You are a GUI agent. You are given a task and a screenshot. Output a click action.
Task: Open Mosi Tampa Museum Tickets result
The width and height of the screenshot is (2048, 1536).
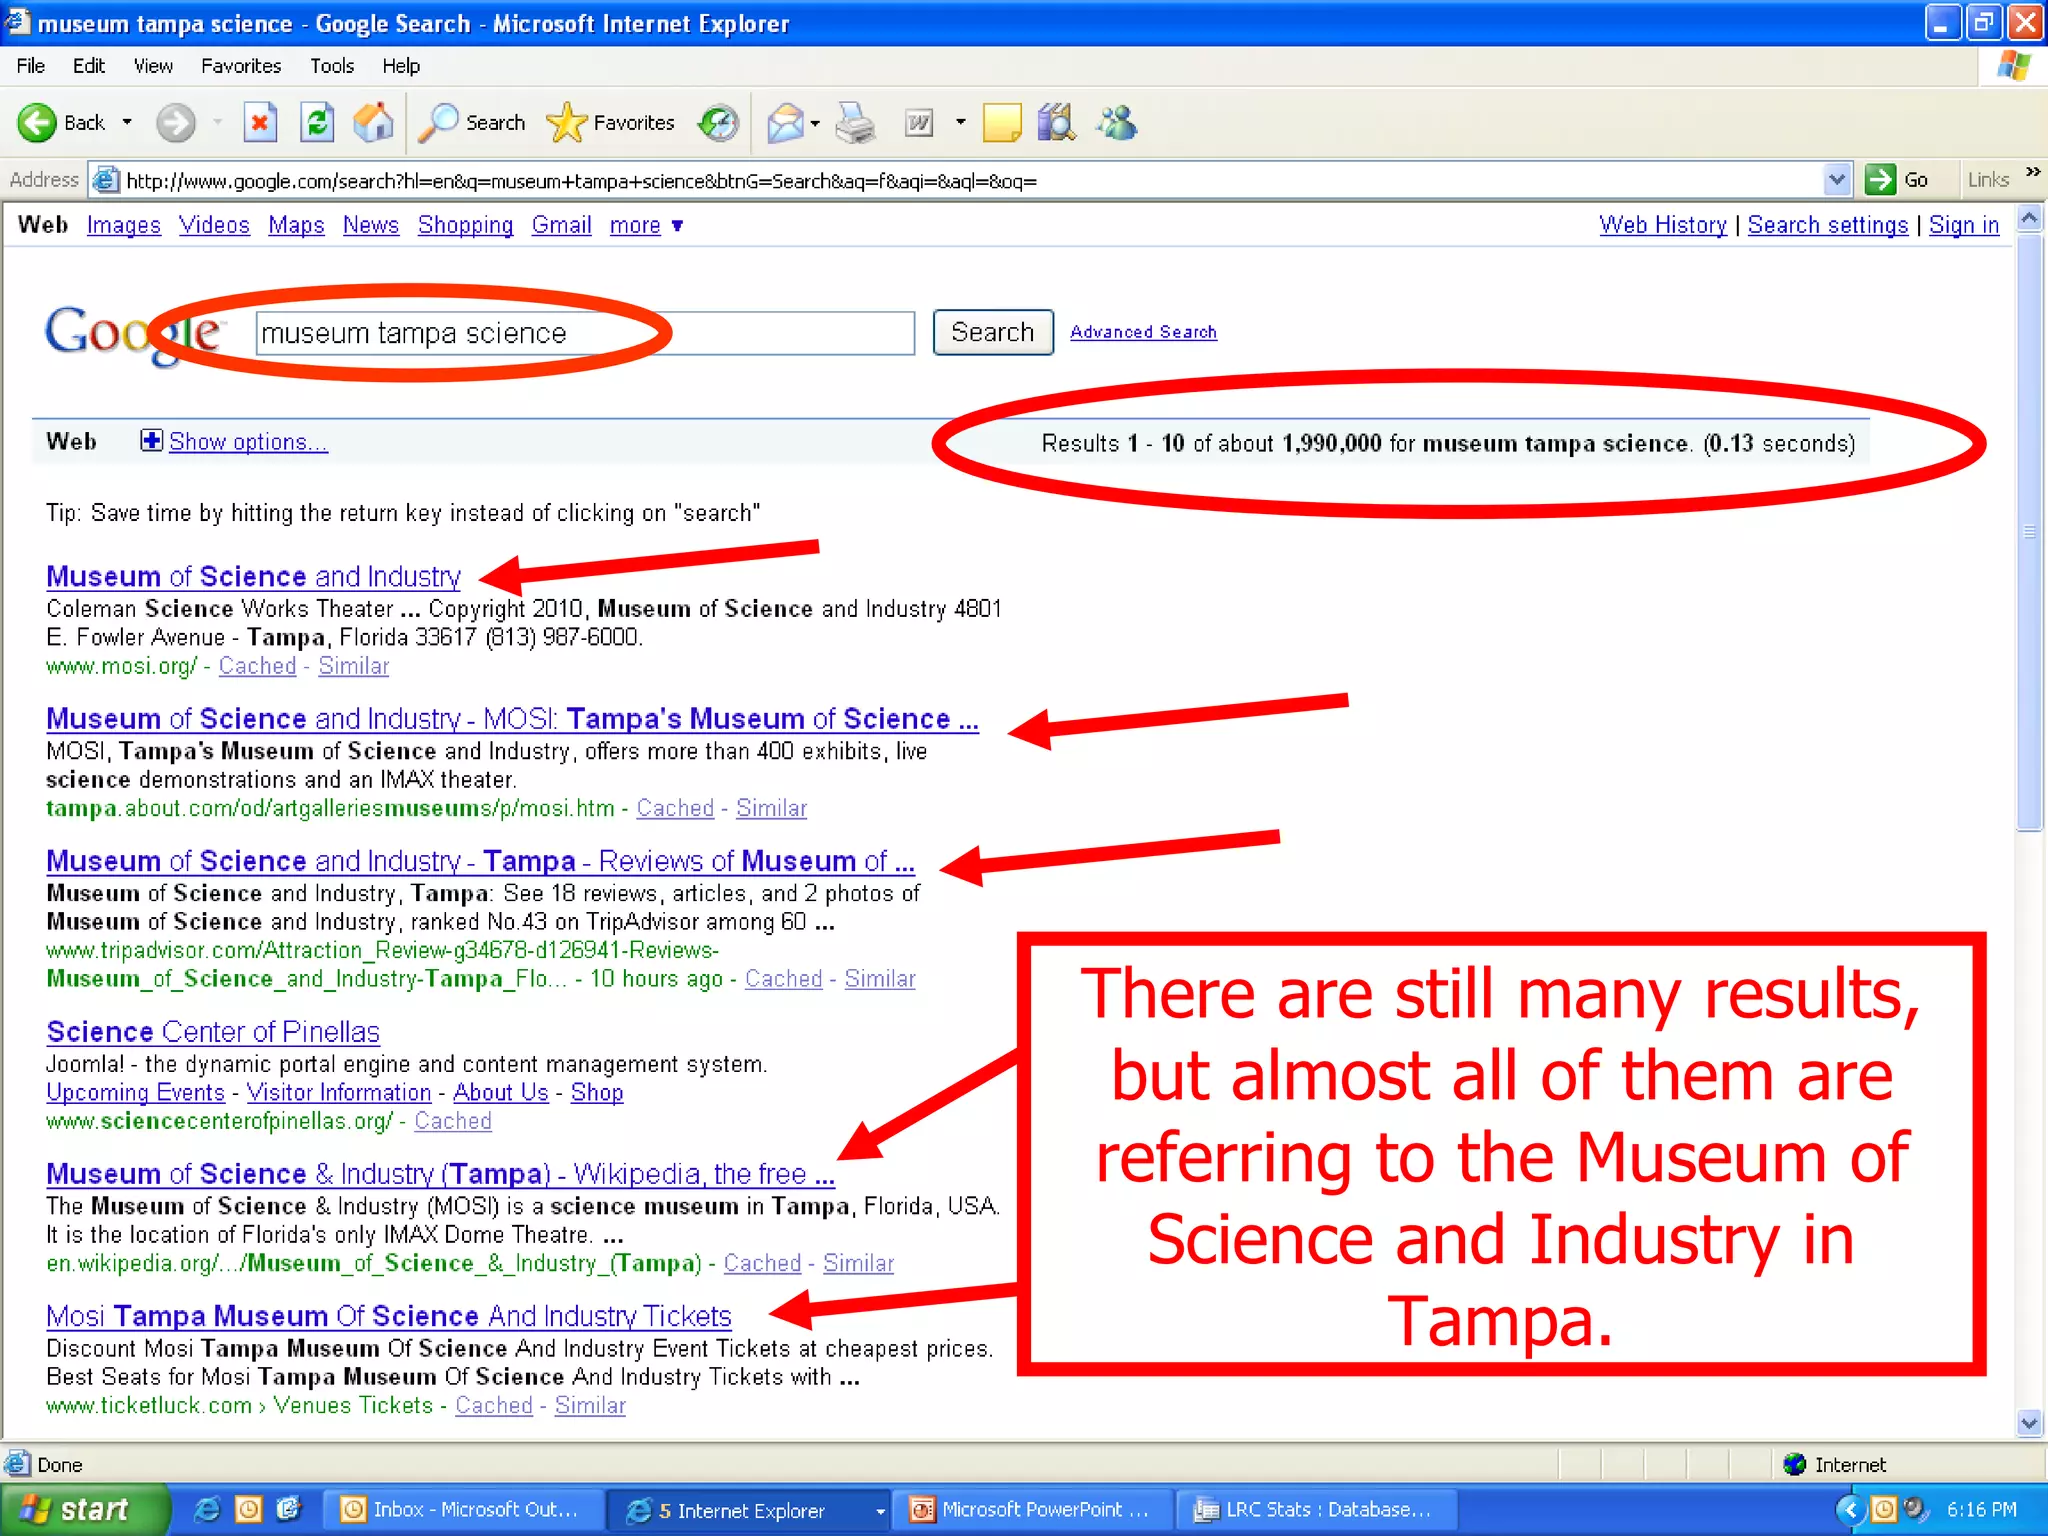point(389,1316)
